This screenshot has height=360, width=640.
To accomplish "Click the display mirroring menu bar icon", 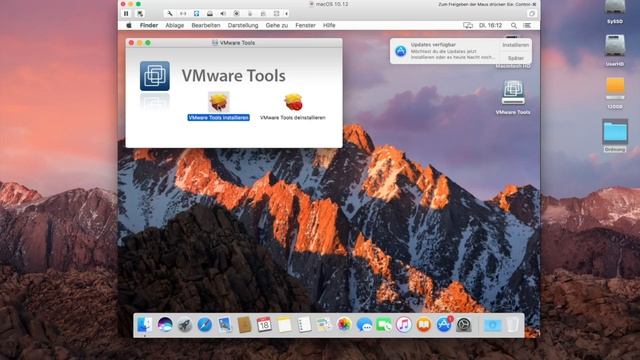I will tap(468, 25).
